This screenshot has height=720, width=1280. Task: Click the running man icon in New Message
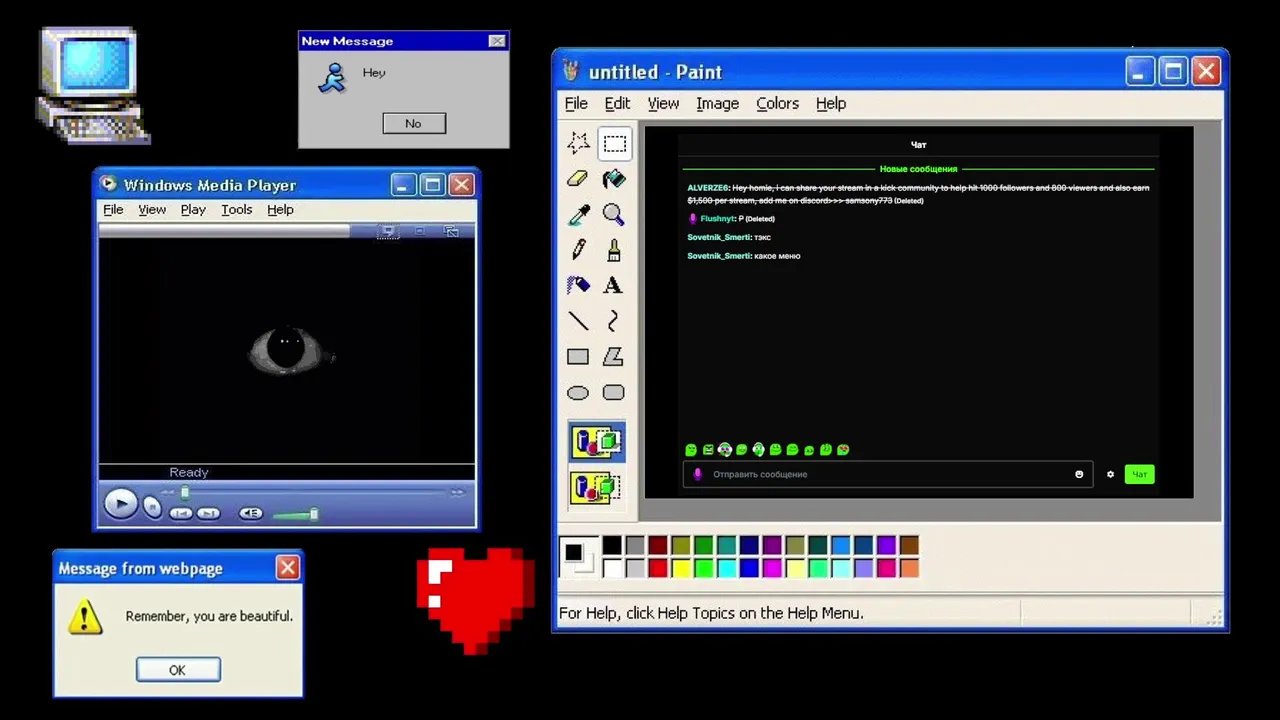pyautogui.click(x=332, y=77)
